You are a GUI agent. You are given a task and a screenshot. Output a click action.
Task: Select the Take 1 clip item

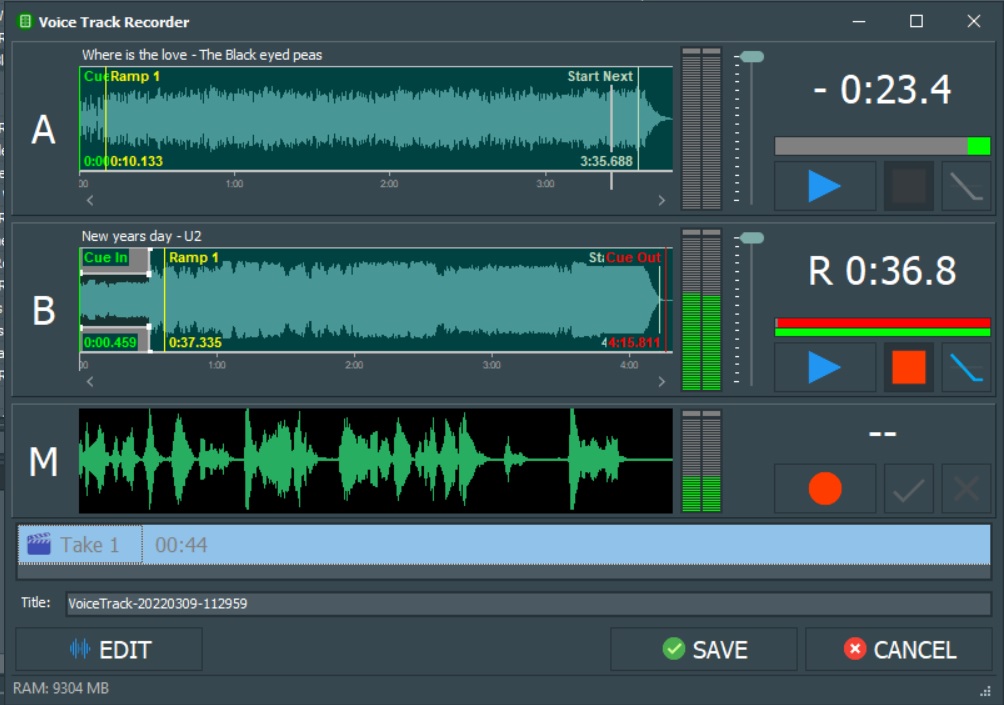coord(80,545)
